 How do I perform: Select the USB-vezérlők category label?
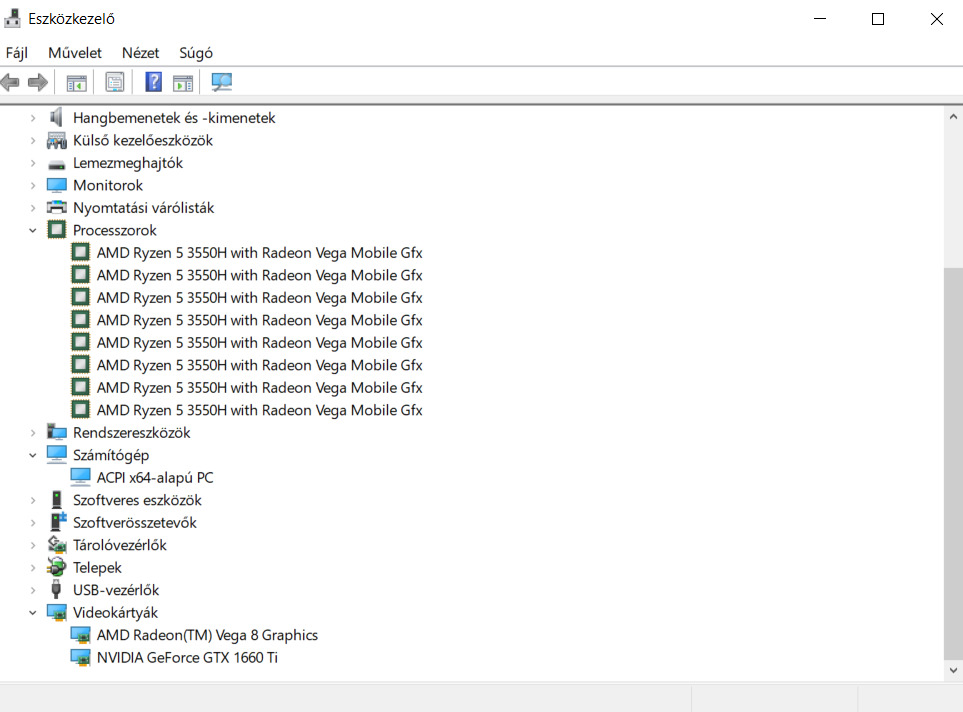pos(115,590)
